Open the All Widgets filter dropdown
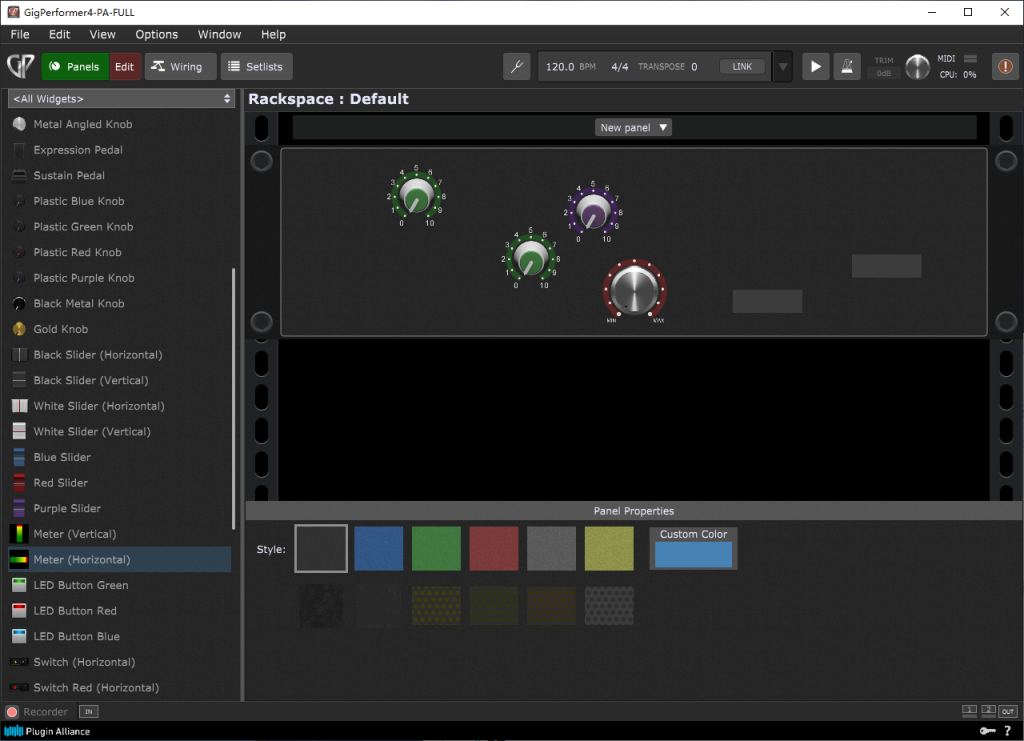 tap(121, 99)
